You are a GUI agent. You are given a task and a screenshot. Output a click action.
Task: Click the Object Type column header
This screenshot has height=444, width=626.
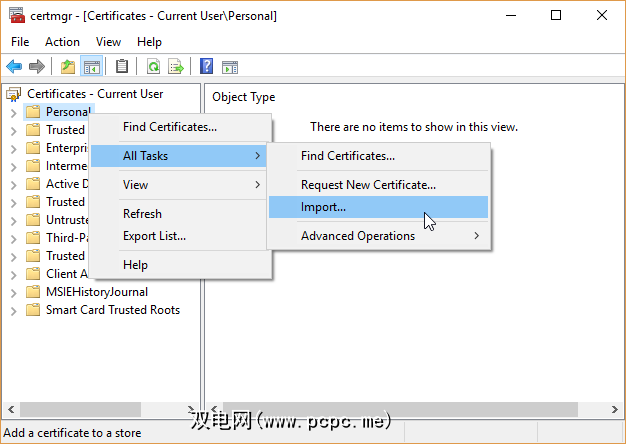pos(244,97)
